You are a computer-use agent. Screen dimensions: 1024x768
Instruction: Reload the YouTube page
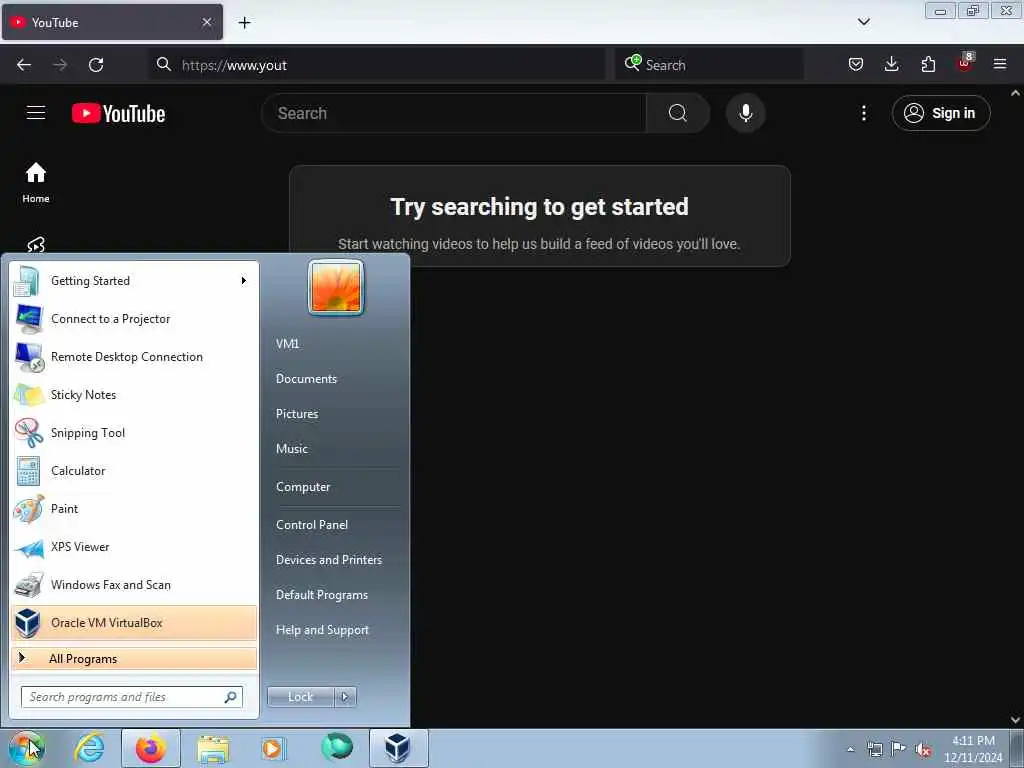96,65
